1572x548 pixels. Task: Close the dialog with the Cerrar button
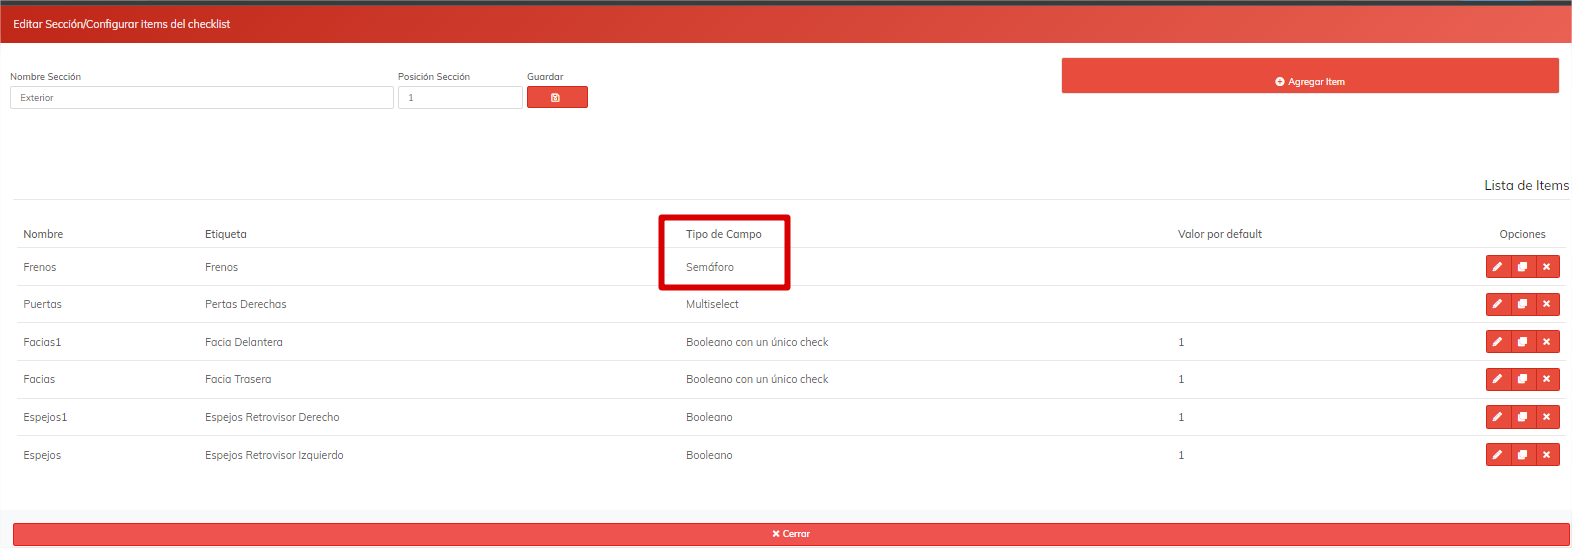790,534
